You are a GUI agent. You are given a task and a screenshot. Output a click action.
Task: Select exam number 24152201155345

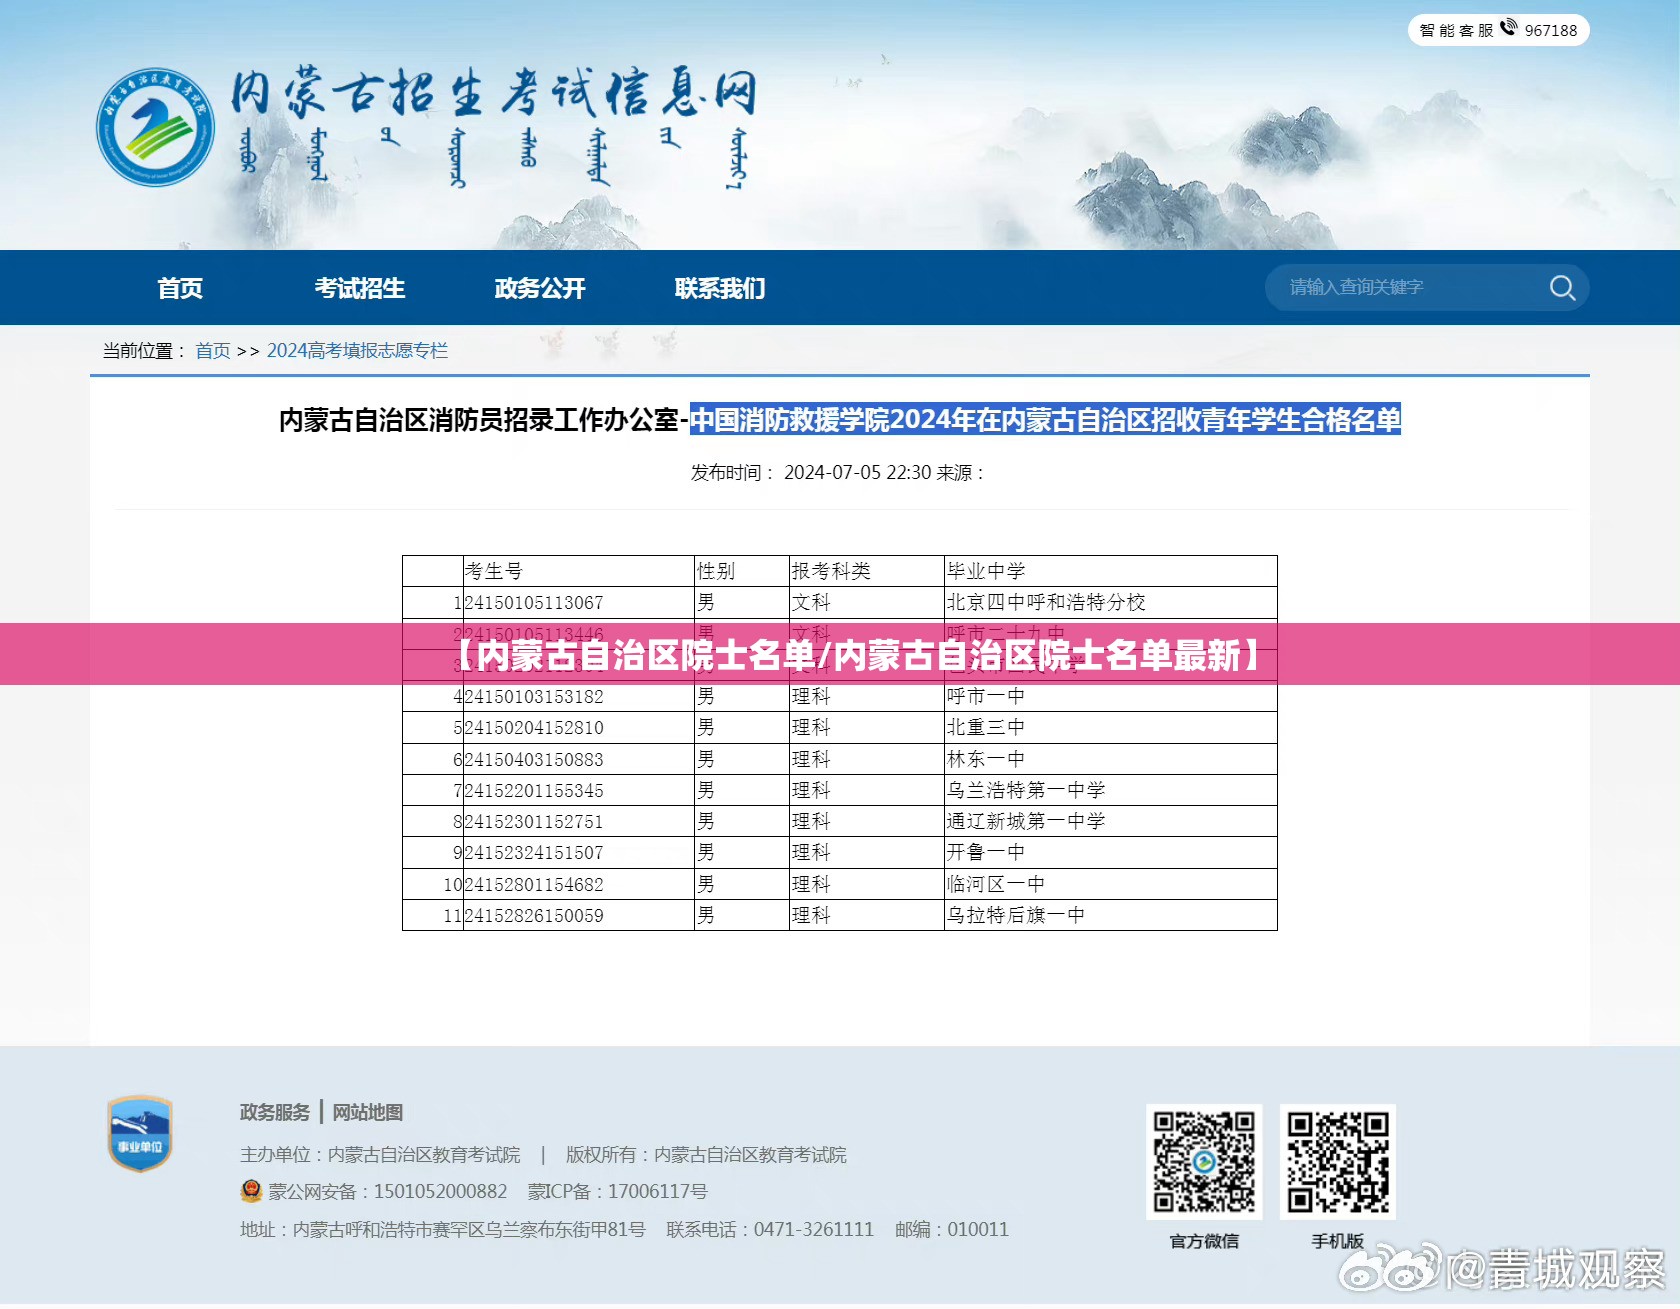tap(534, 791)
